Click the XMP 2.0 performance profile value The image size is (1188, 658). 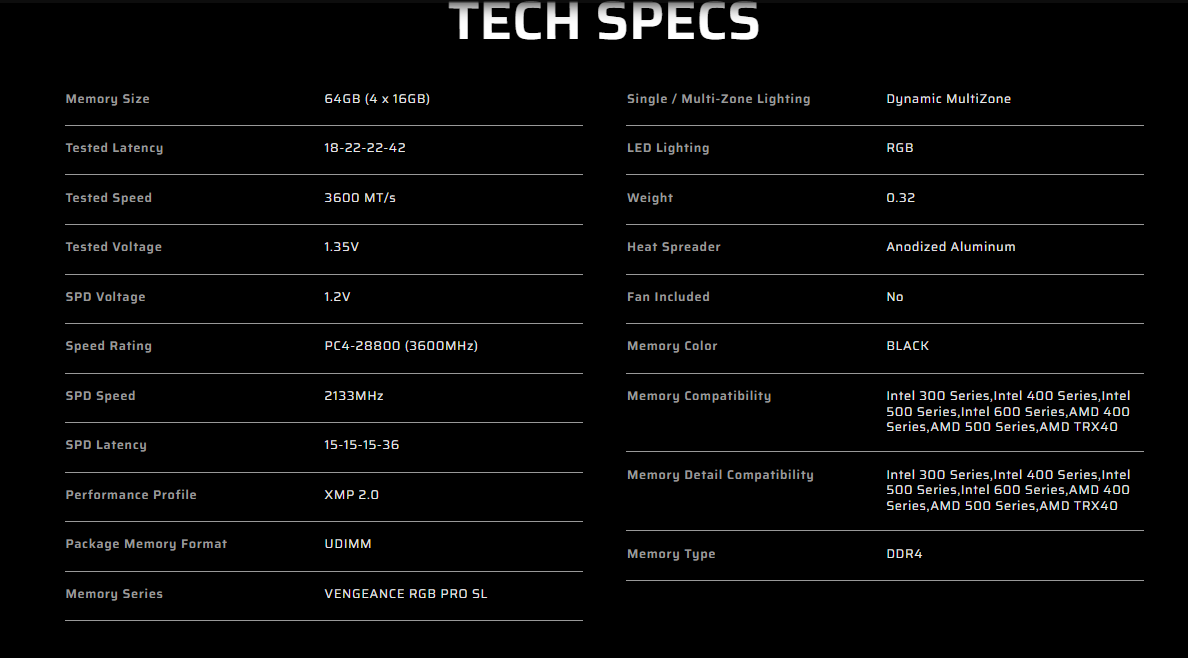tap(352, 495)
